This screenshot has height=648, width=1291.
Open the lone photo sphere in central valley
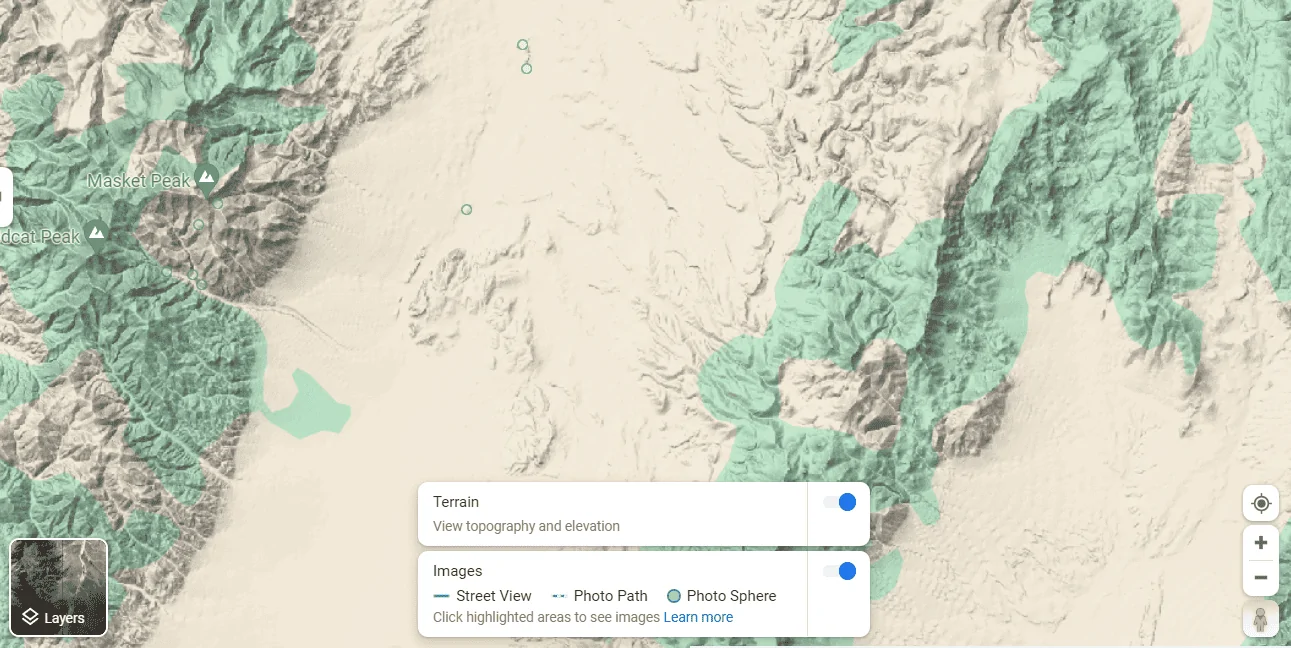[466, 209]
